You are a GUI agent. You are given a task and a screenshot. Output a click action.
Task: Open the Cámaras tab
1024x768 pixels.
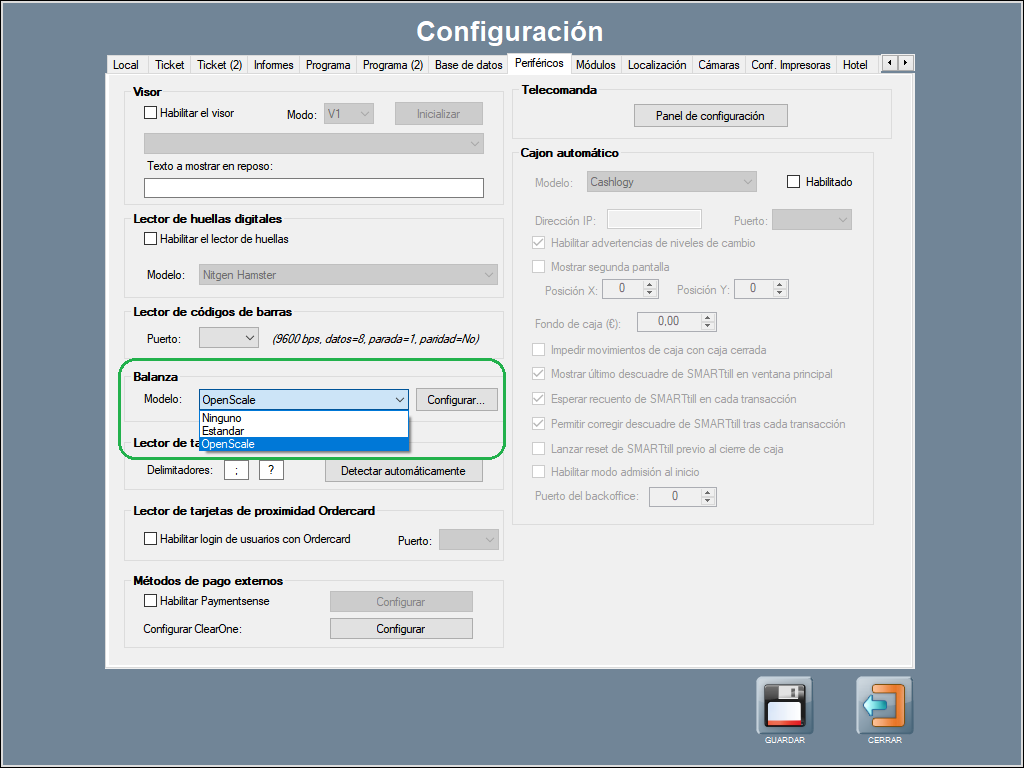718,65
